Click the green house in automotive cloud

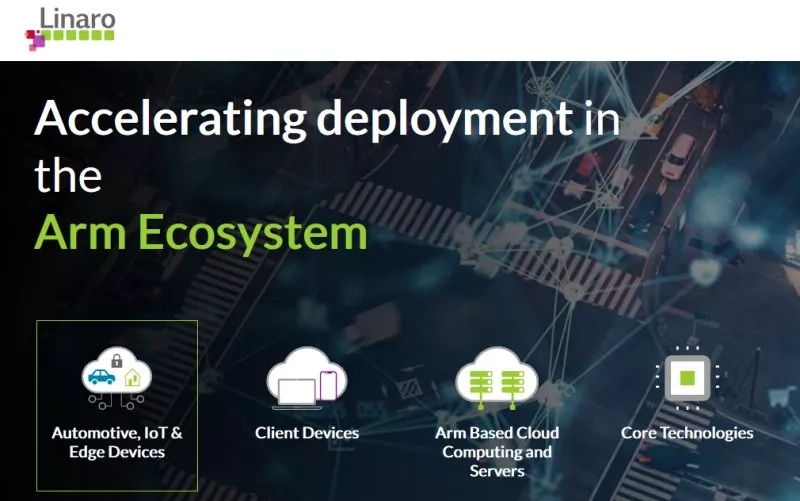(132, 379)
